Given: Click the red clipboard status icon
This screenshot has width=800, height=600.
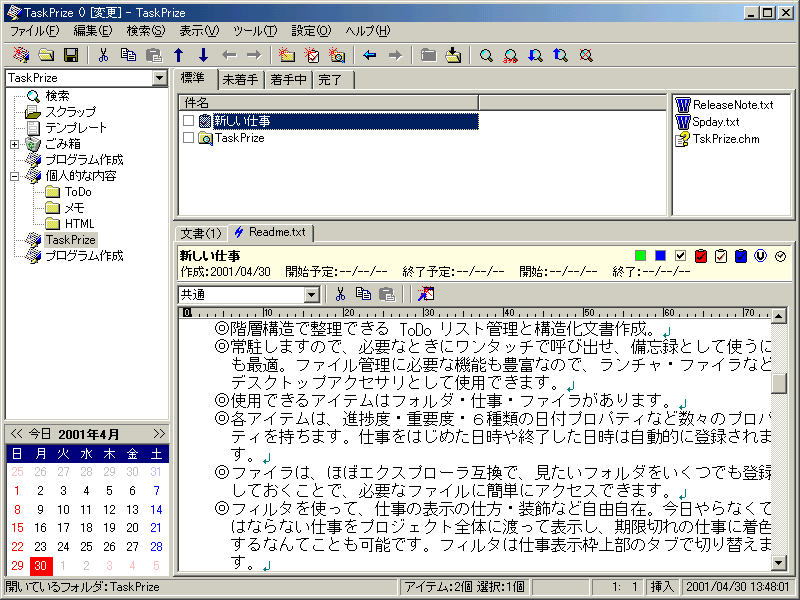Looking at the screenshot, I should 701,256.
